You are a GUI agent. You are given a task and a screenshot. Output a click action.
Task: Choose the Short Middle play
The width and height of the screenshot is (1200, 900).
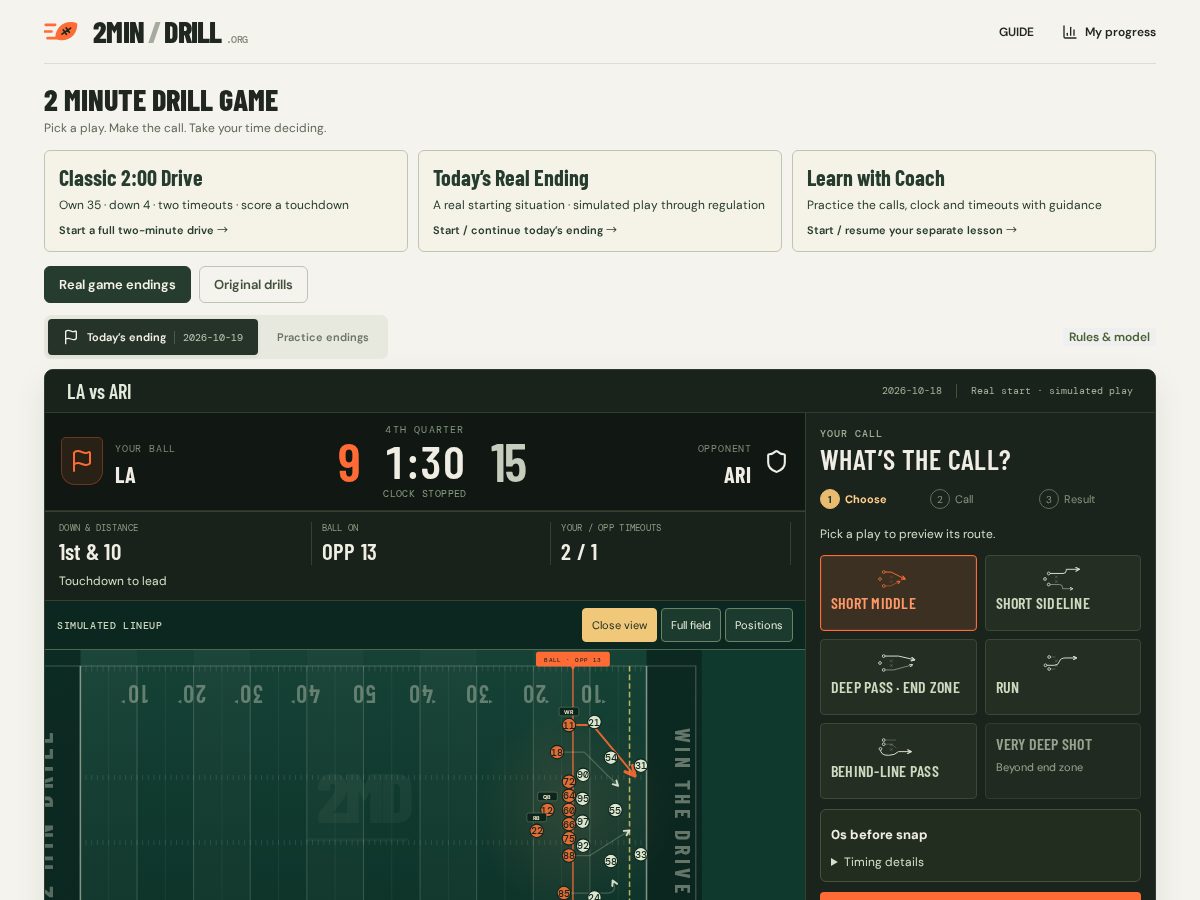coord(898,593)
